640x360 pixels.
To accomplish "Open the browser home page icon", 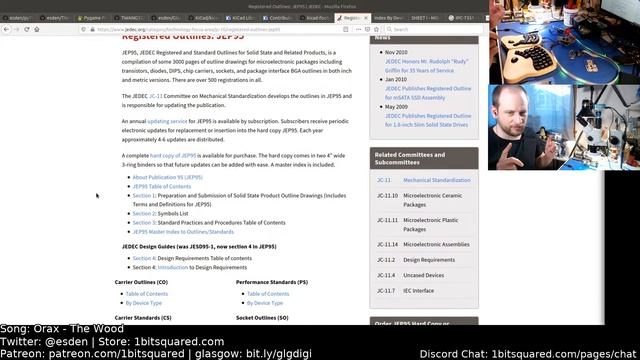I will coord(37,29).
